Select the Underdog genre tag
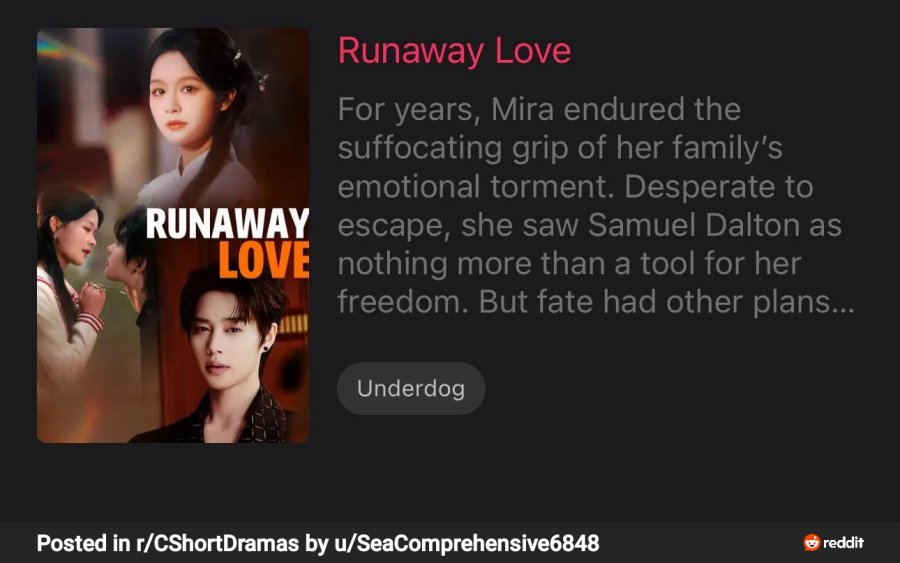This screenshot has height=563, width=900. [x=411, y=389]
